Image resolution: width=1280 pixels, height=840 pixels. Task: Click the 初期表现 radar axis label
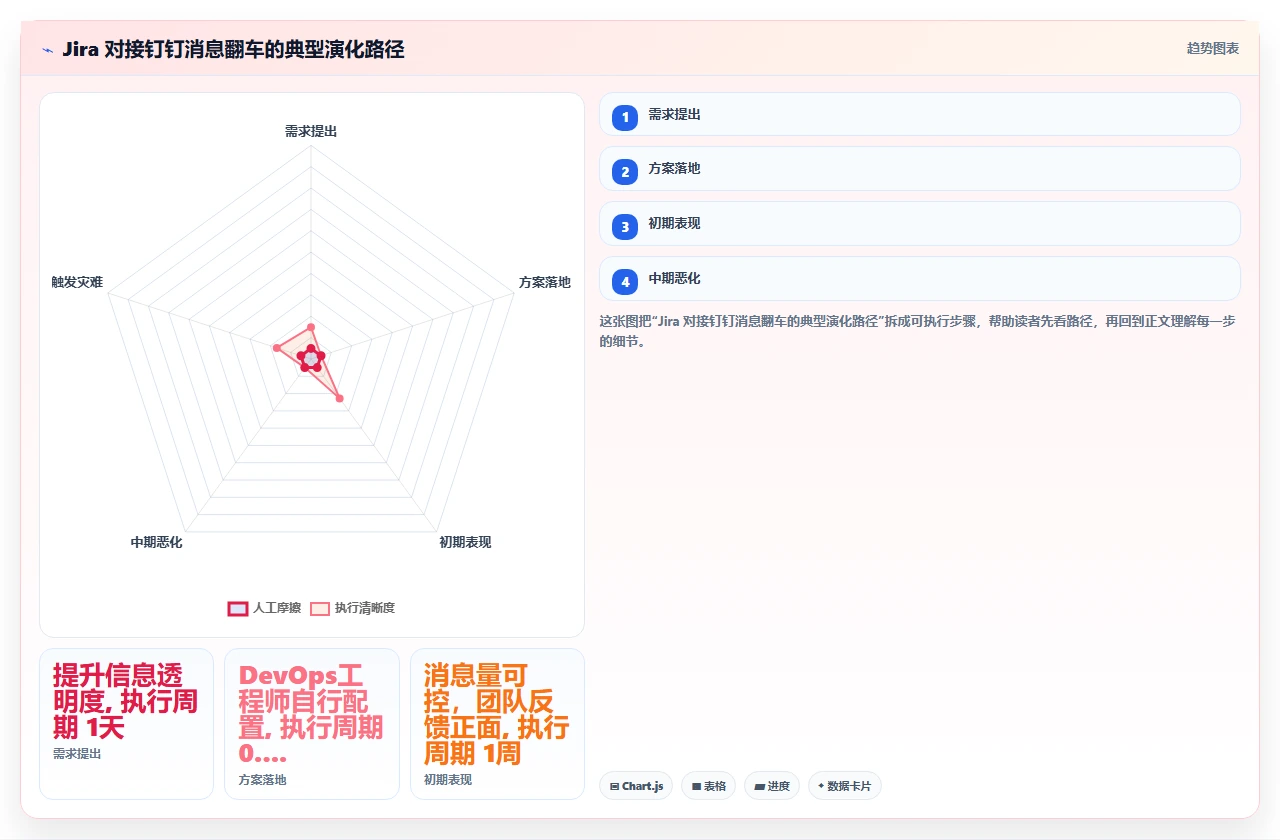pos(465,542)
